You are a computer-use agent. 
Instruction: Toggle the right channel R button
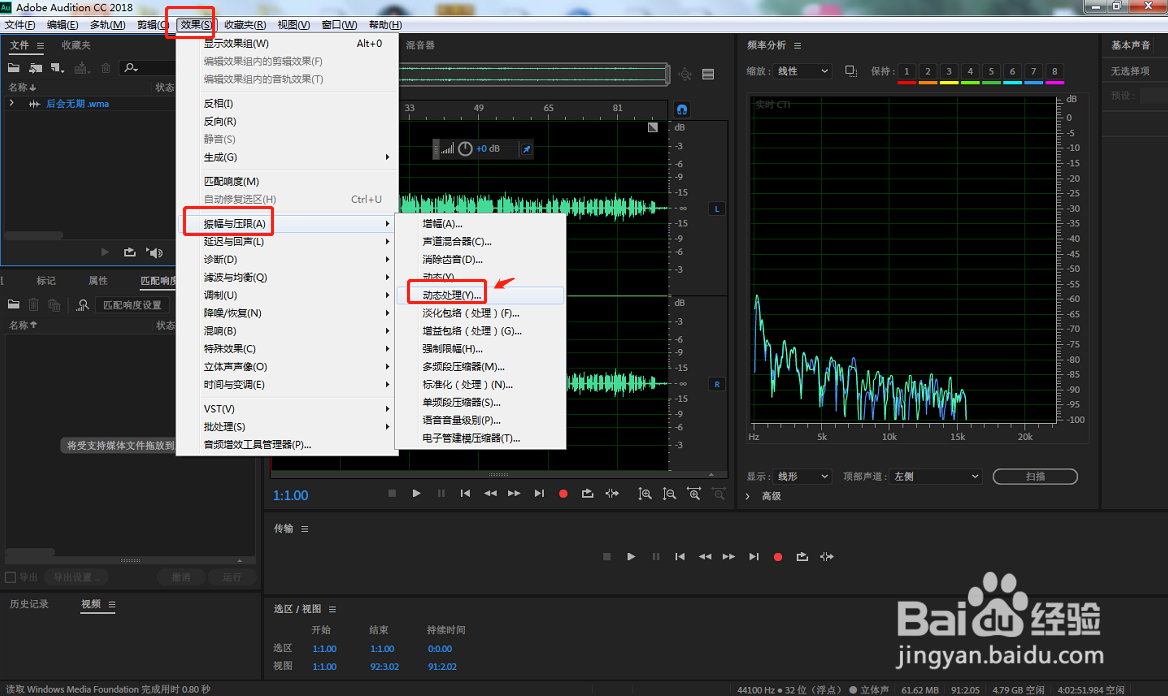click(x=717, y=385)
